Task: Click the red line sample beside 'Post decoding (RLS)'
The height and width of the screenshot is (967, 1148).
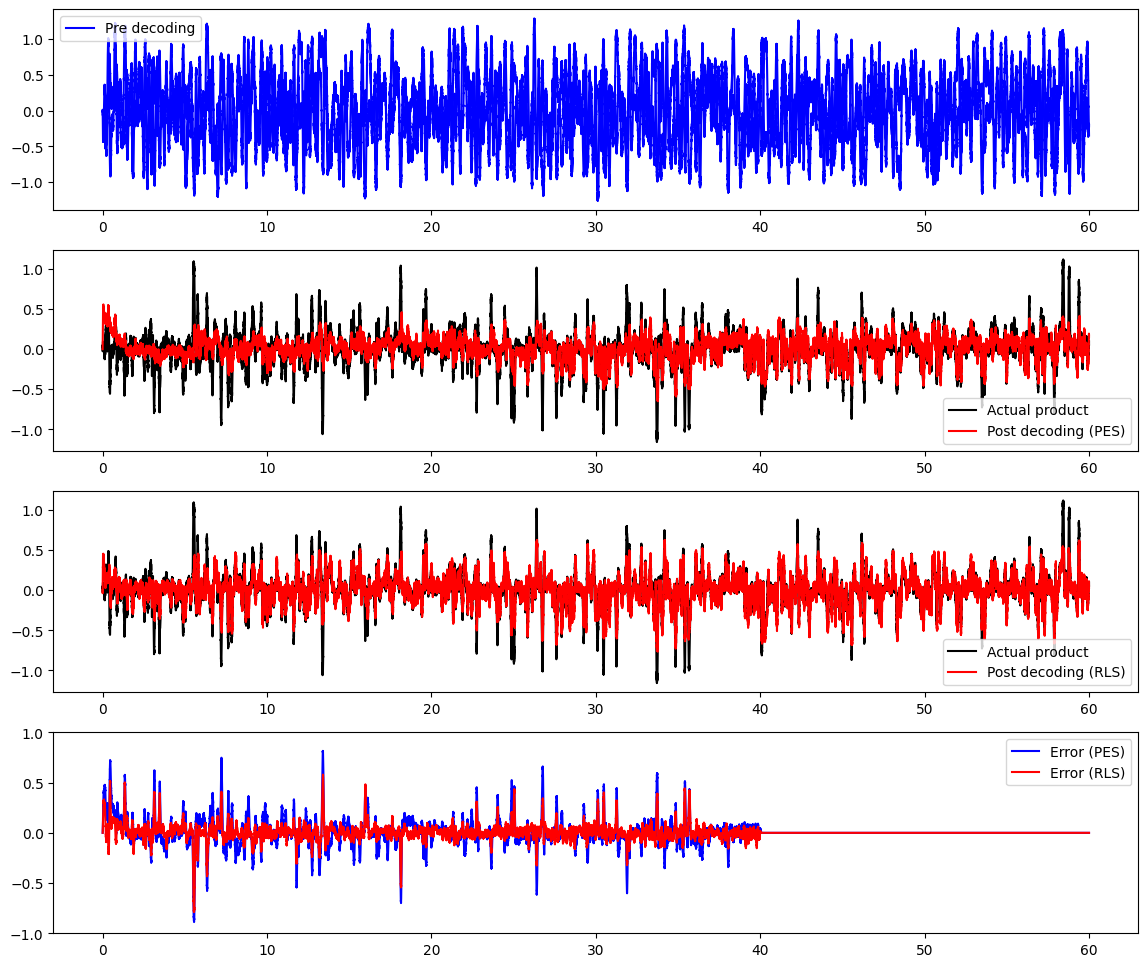Action: tap(963, 672)
